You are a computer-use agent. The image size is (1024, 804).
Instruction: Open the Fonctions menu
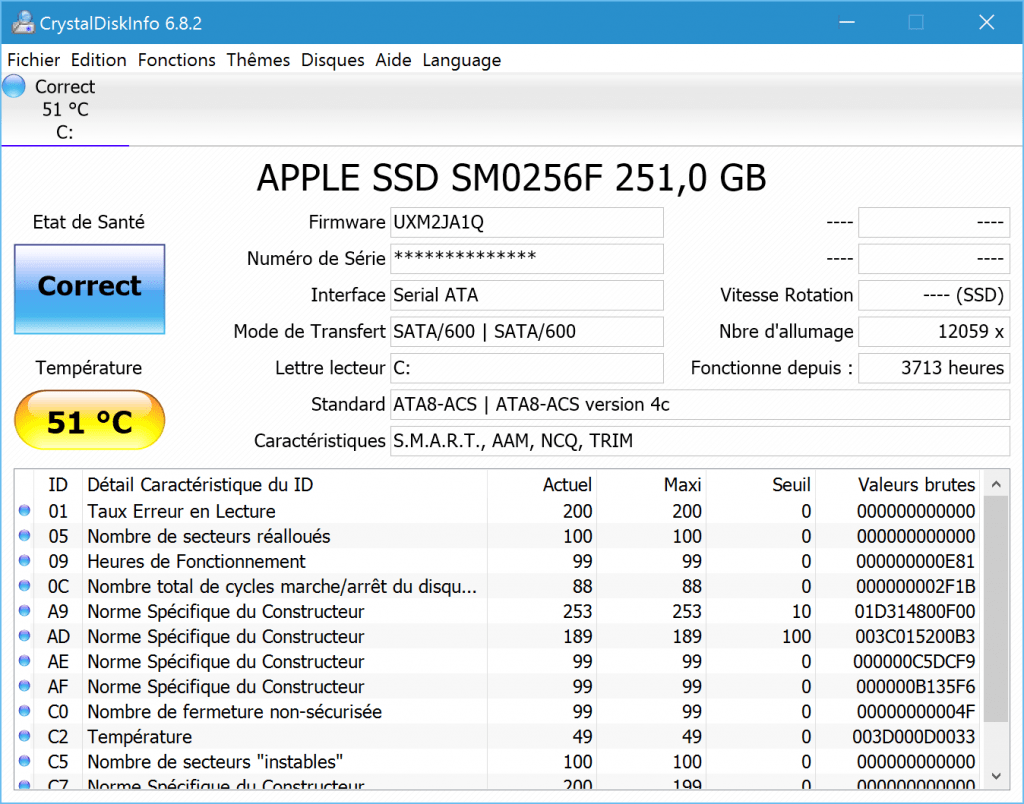(x=176, y=60)
